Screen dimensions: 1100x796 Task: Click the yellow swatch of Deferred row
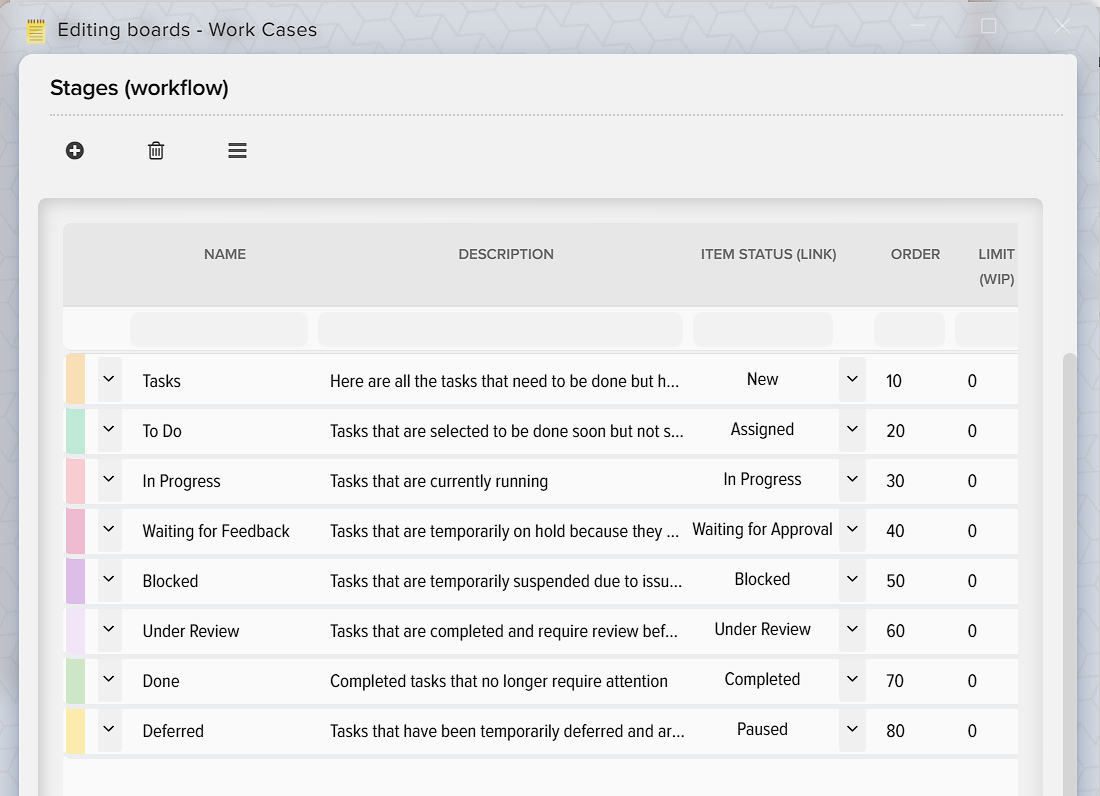click(75, 731)
